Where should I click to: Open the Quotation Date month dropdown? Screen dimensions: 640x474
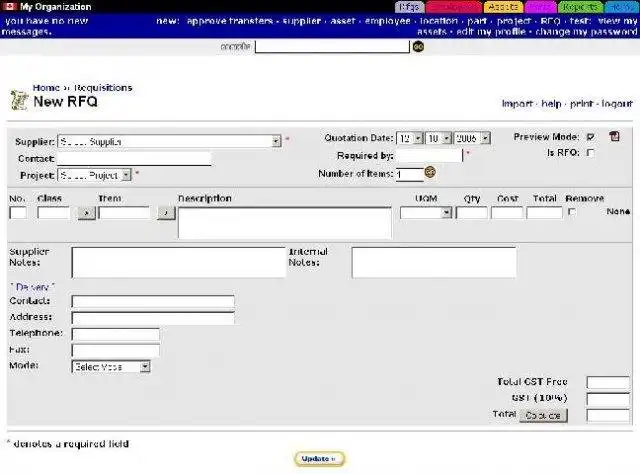(x=438, y=138)
